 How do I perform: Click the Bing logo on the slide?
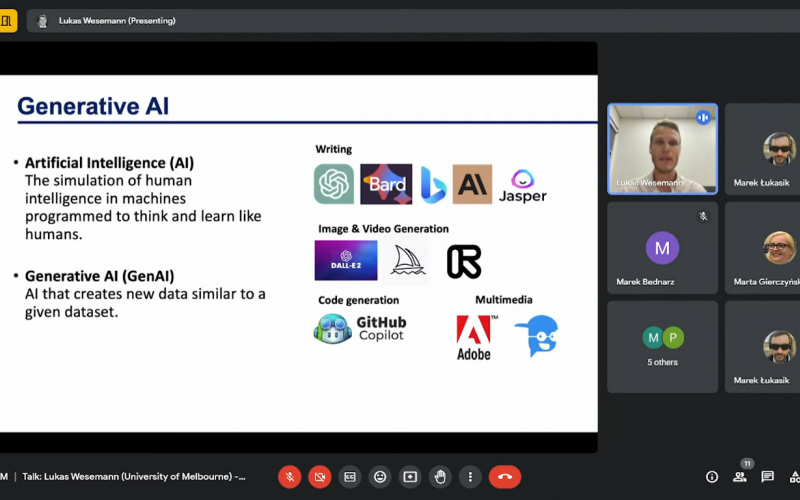[x=433, y=185]
